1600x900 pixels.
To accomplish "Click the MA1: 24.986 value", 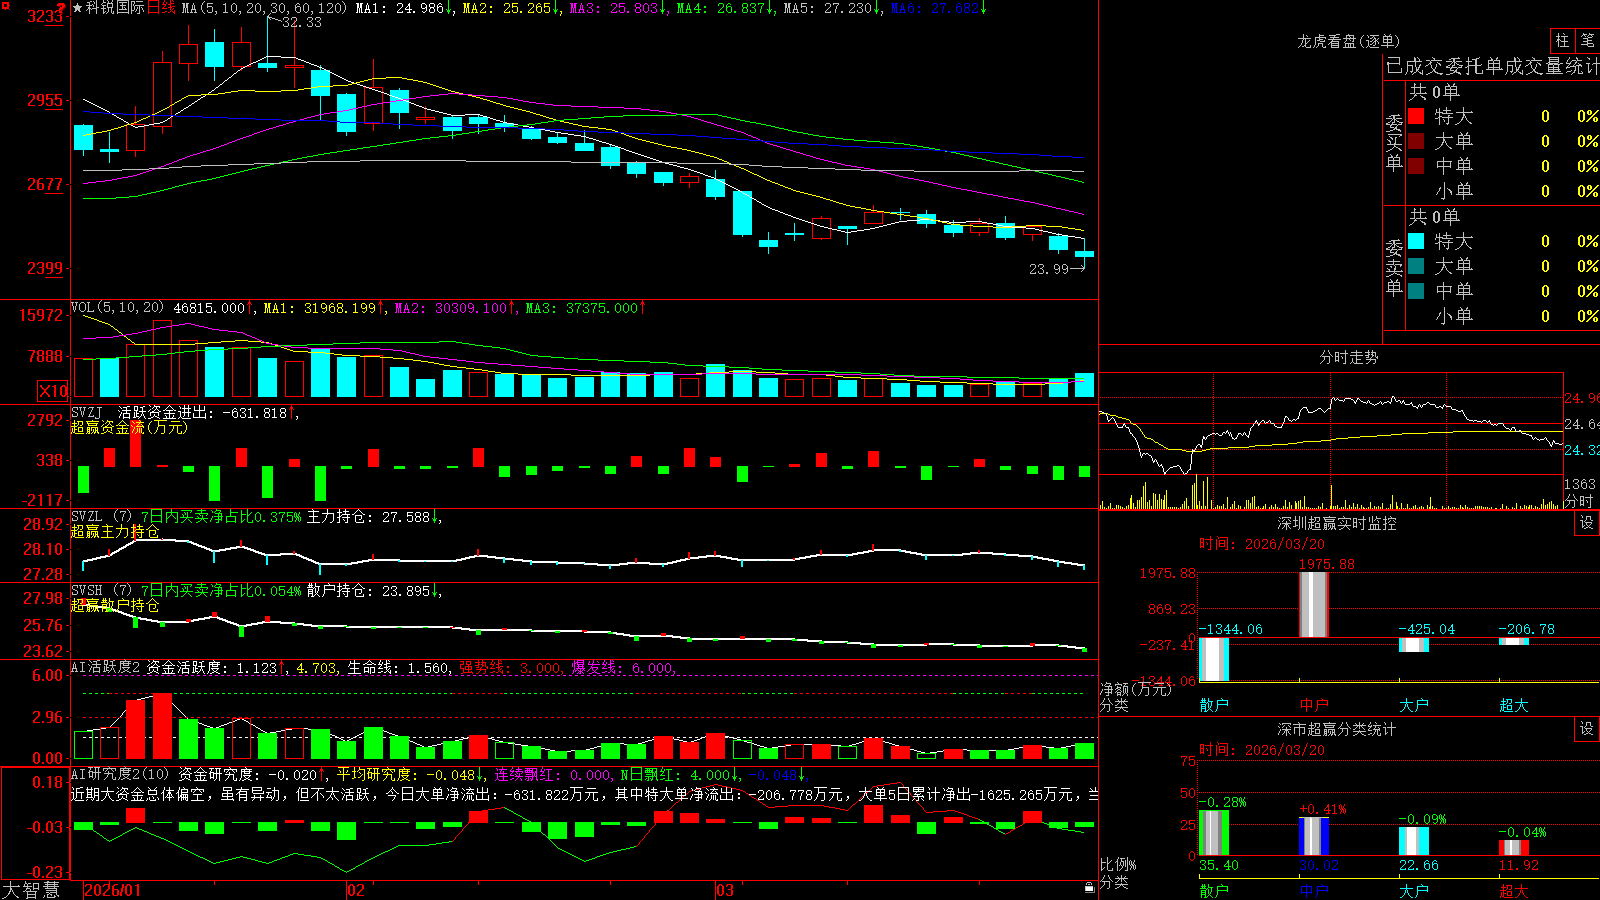I will 404,8.
